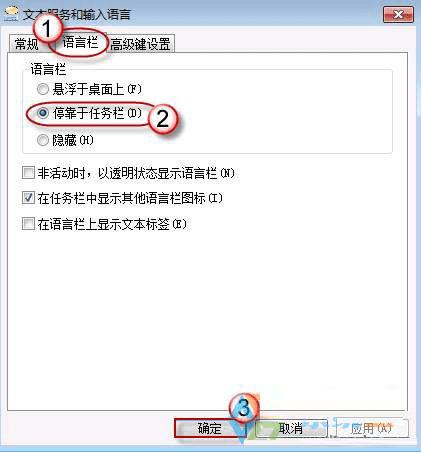421x452 pixels.
Task: Click the 应用 button
Action: point(371,428)
